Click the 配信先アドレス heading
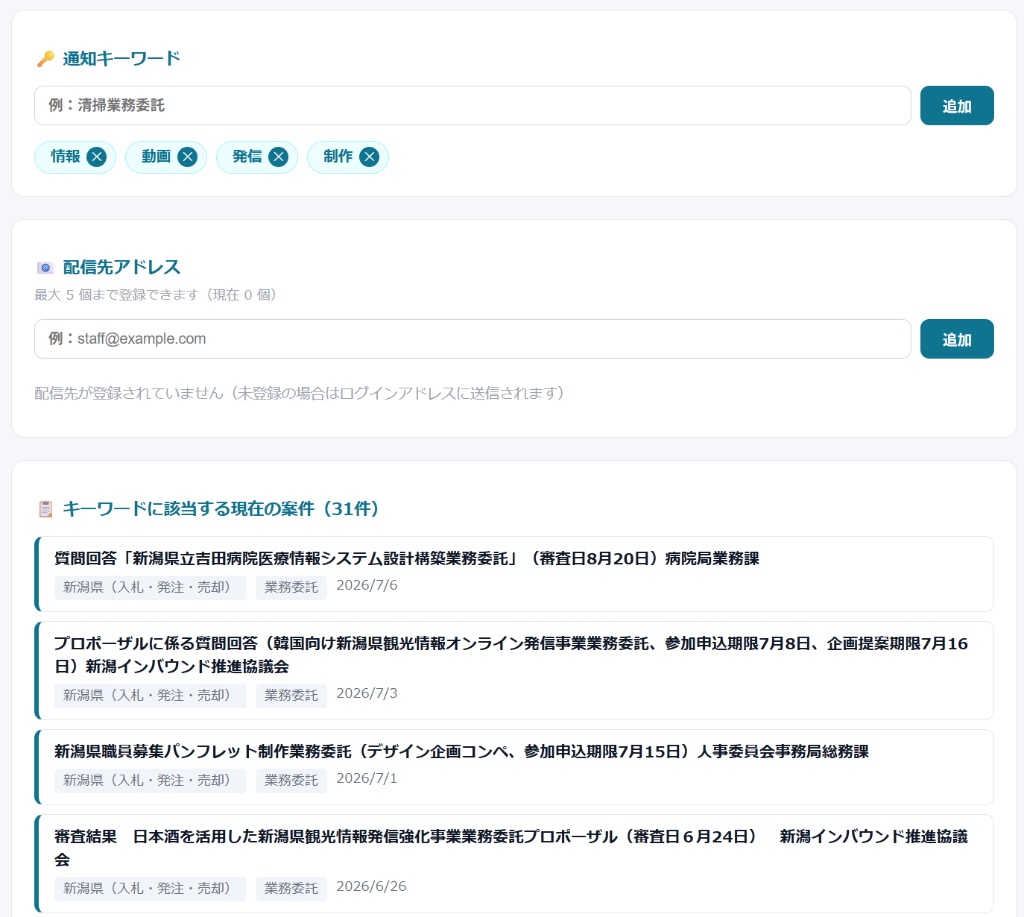This screenshot has width=1024, height=917. pyautogui.click(x=121, y=267)
